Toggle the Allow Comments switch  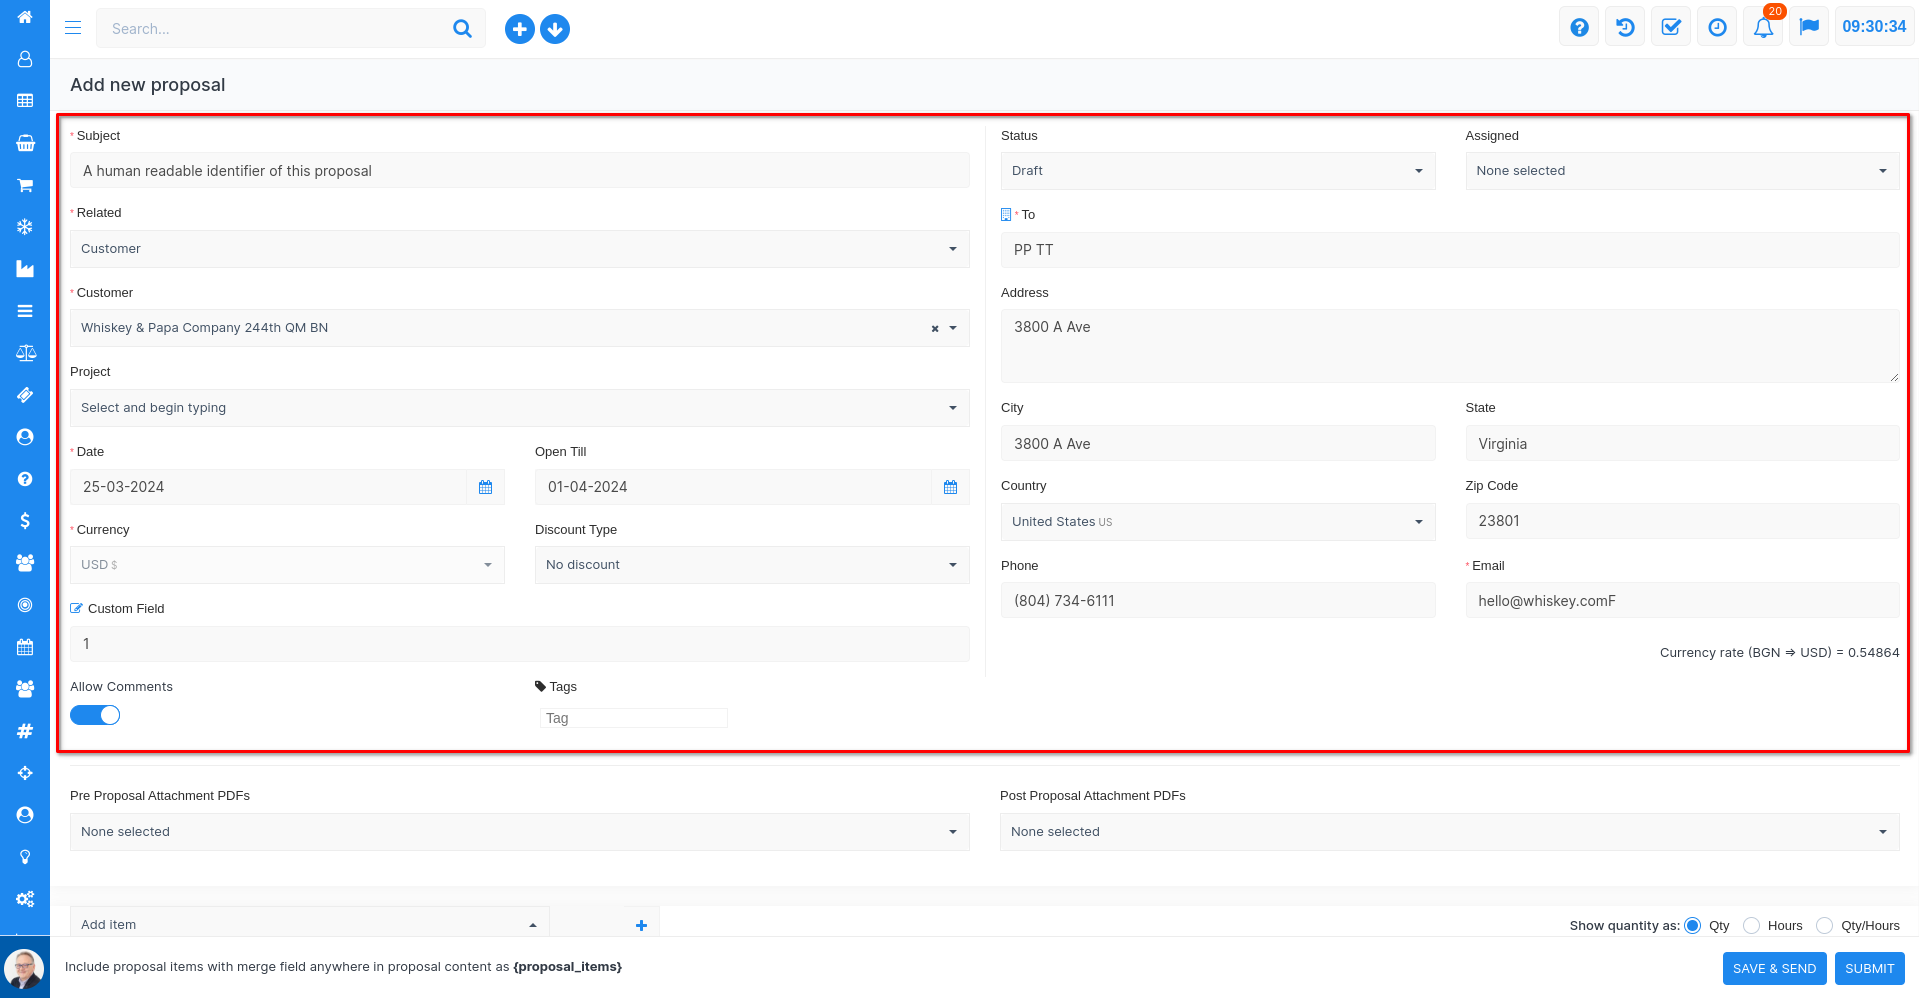[95, 715]
